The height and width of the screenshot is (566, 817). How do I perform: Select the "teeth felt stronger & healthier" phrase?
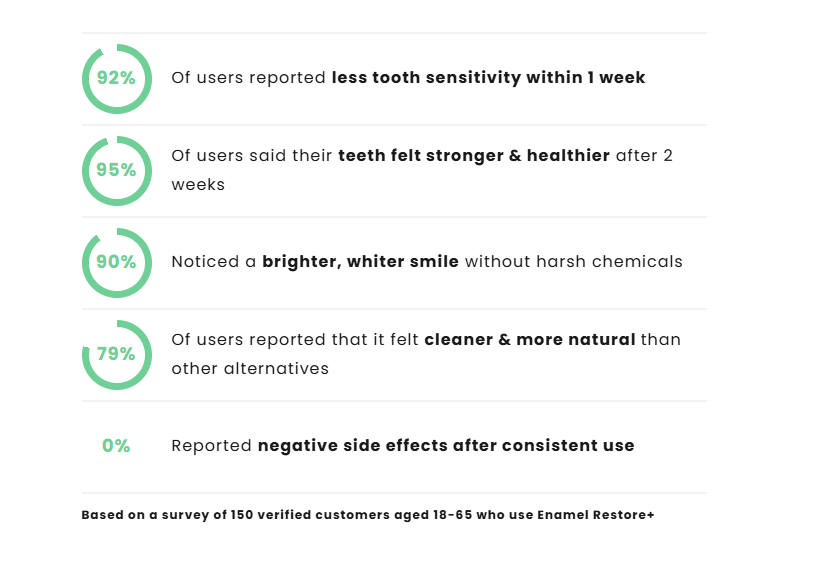473,155
